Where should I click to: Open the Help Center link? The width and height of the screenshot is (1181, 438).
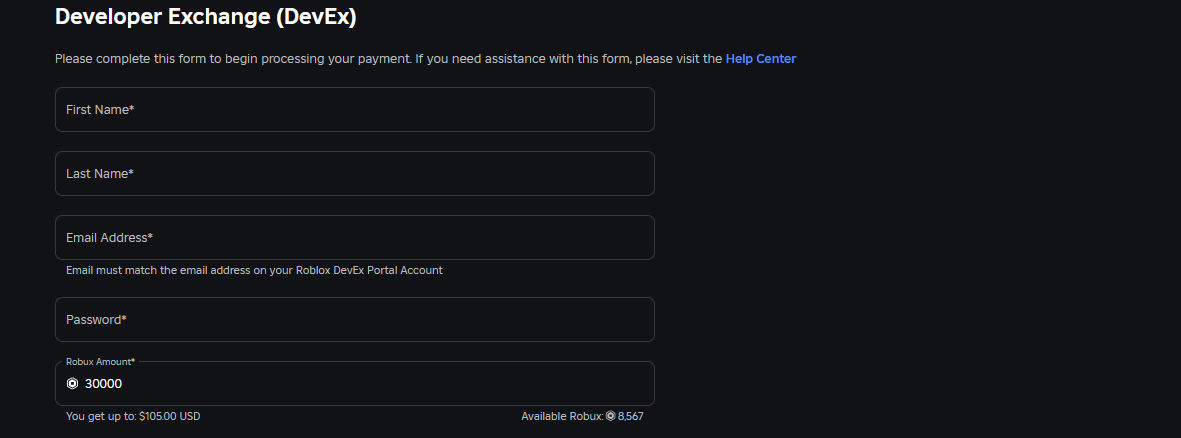click(760, 59)
